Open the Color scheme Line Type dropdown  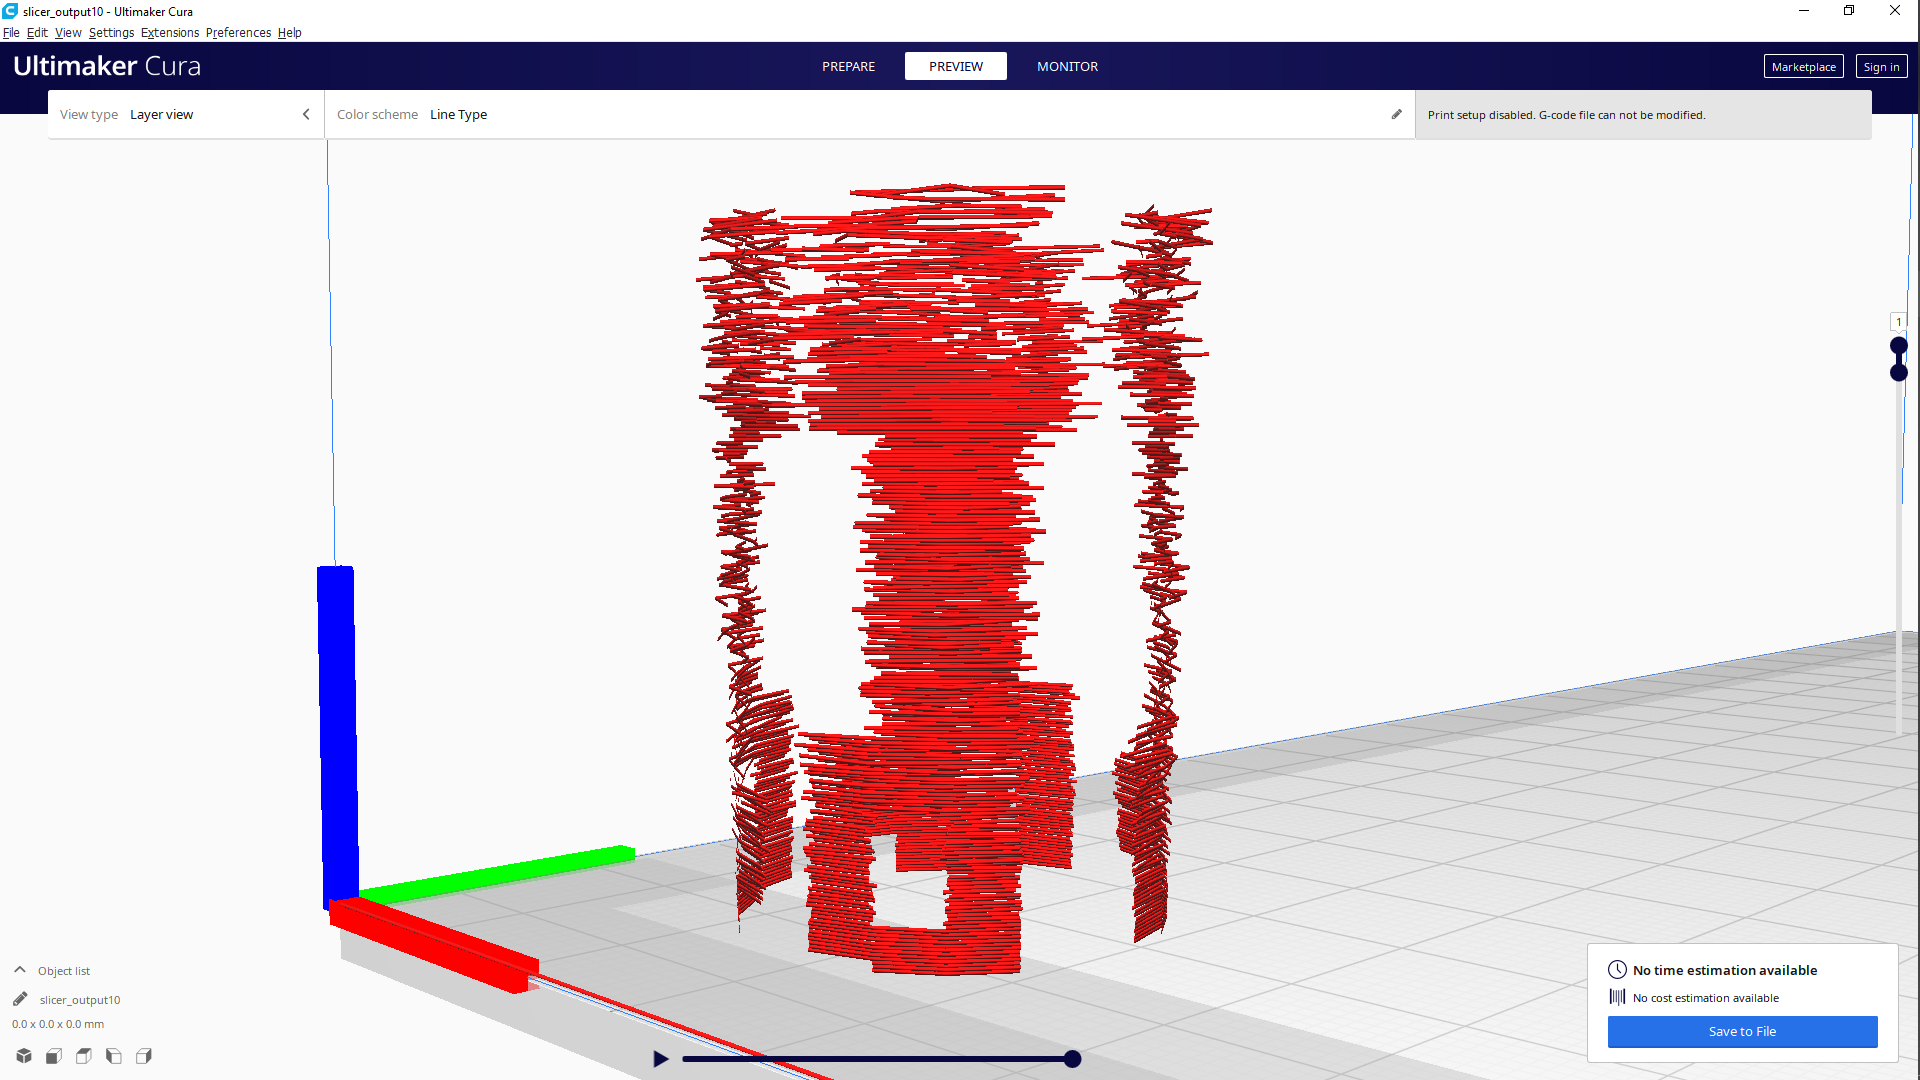[458, 114]
